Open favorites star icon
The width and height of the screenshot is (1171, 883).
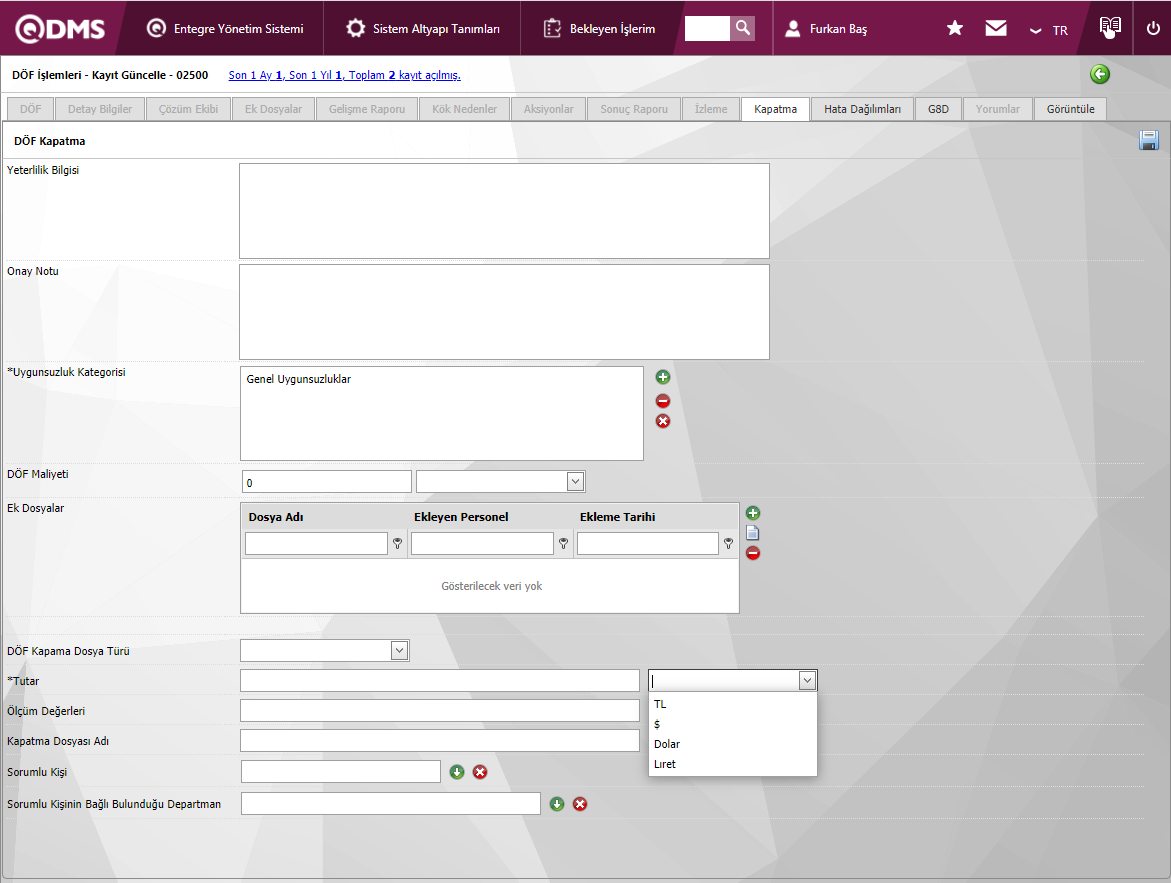tap(954, 28)
